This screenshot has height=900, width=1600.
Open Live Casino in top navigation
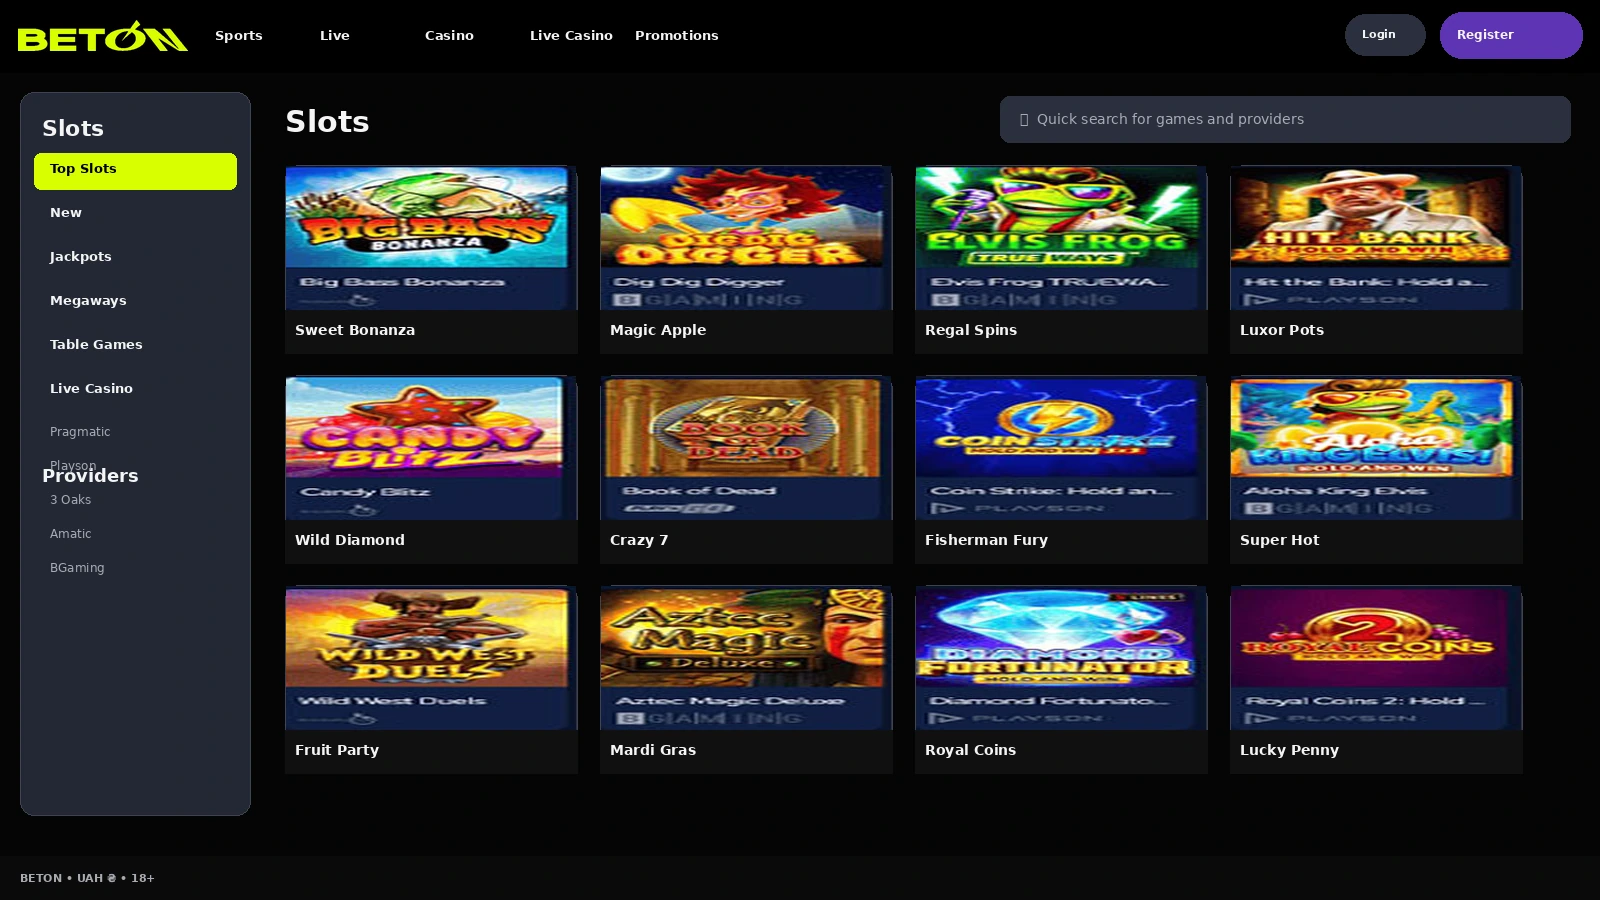(x=571, y=35)
